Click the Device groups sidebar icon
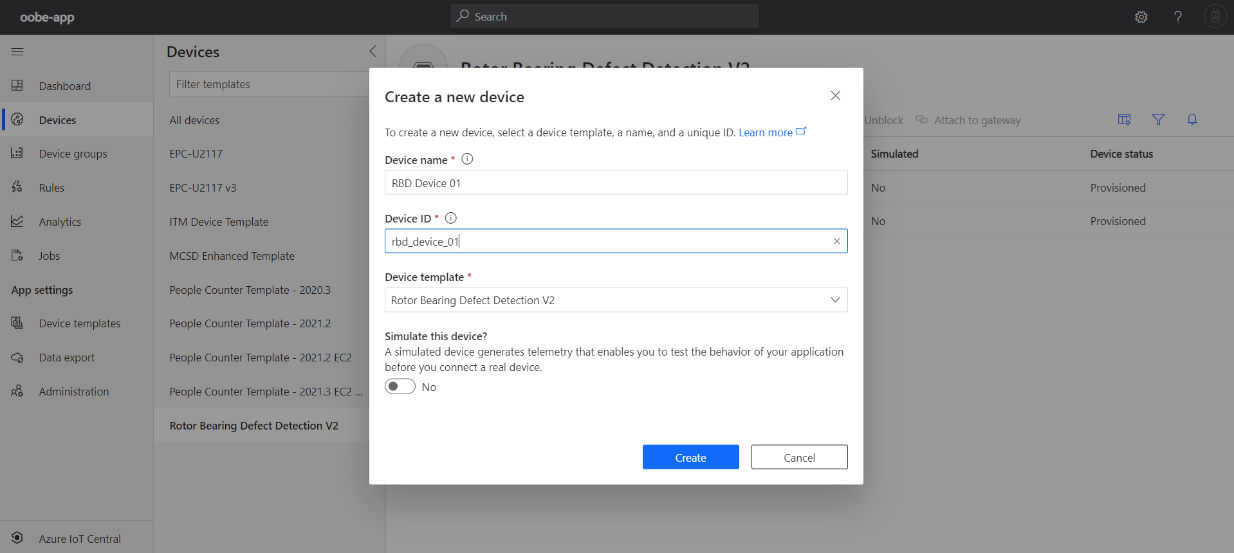Image resolution: width=1234 pixels, height=553 pixels. (17, 154)
